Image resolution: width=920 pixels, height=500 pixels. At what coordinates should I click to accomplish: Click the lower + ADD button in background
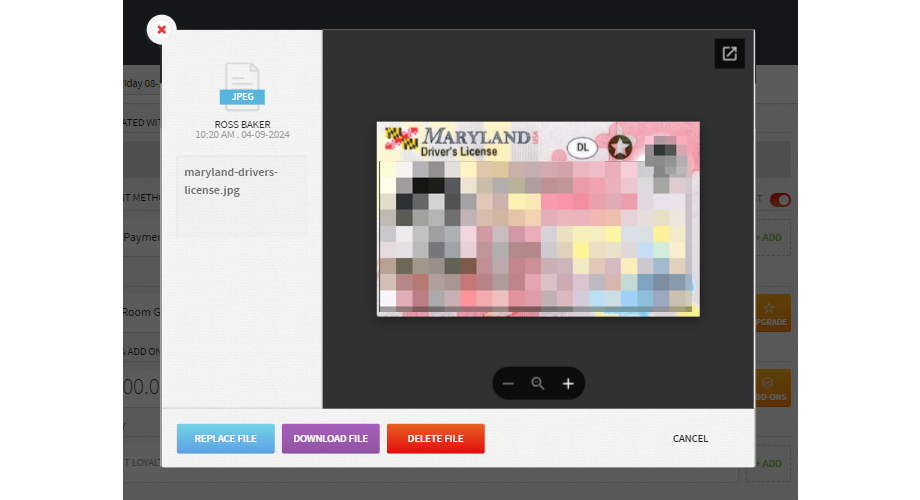[x=769, y=464]
